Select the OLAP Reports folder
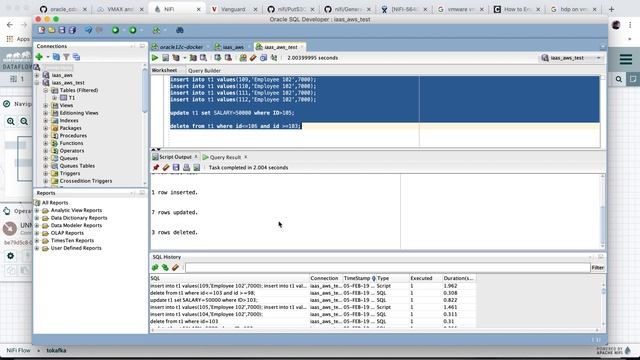Image resolution: width=640 pixels, height=360 pixels. [67, 233]
